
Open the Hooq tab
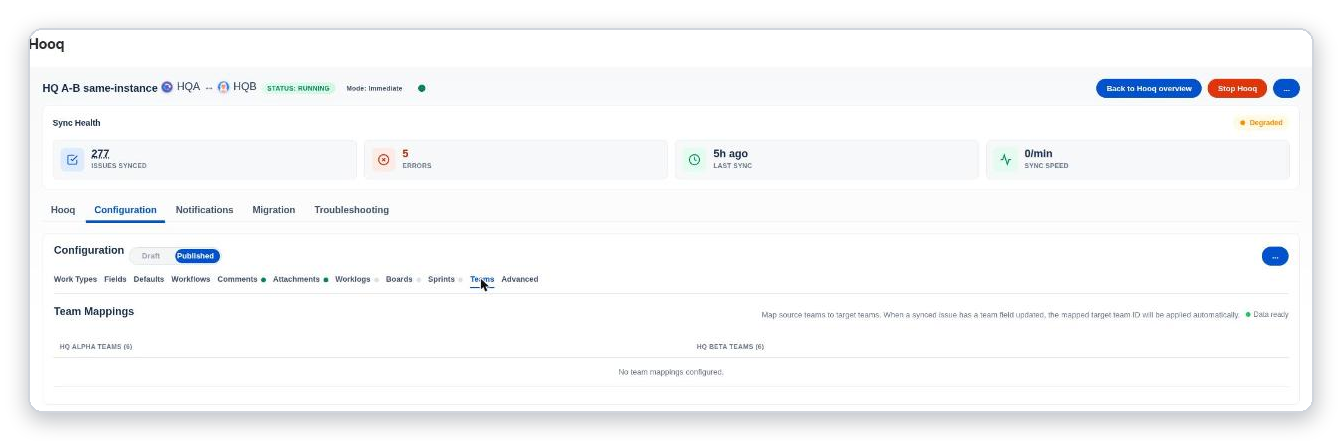63,210
